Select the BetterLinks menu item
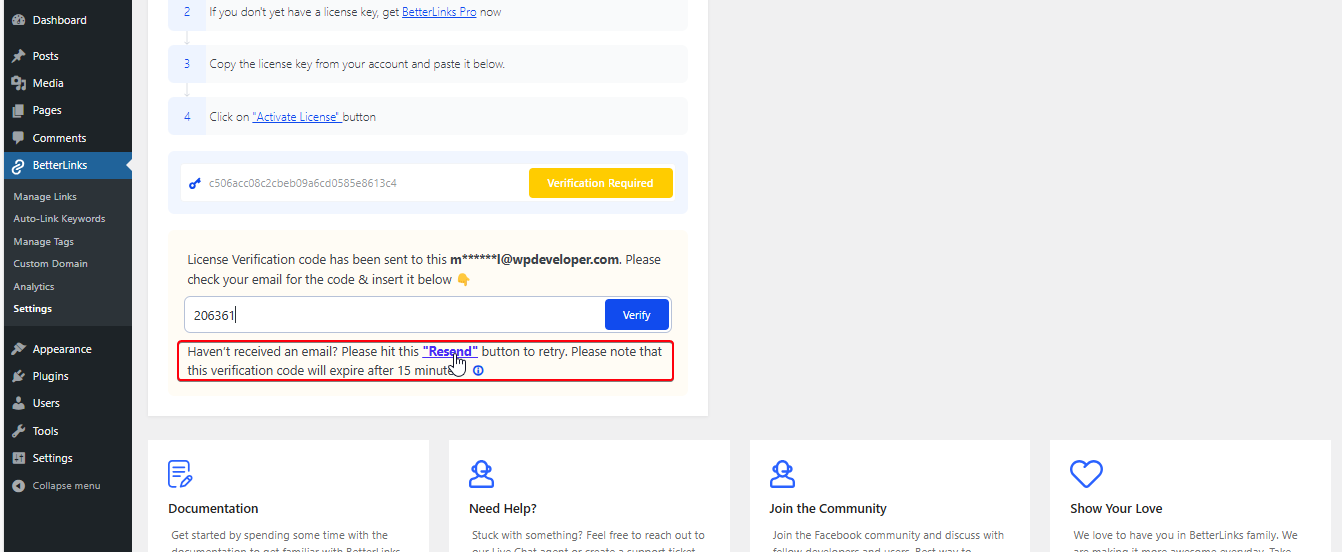1342x552 pixels. coord(66,165)
